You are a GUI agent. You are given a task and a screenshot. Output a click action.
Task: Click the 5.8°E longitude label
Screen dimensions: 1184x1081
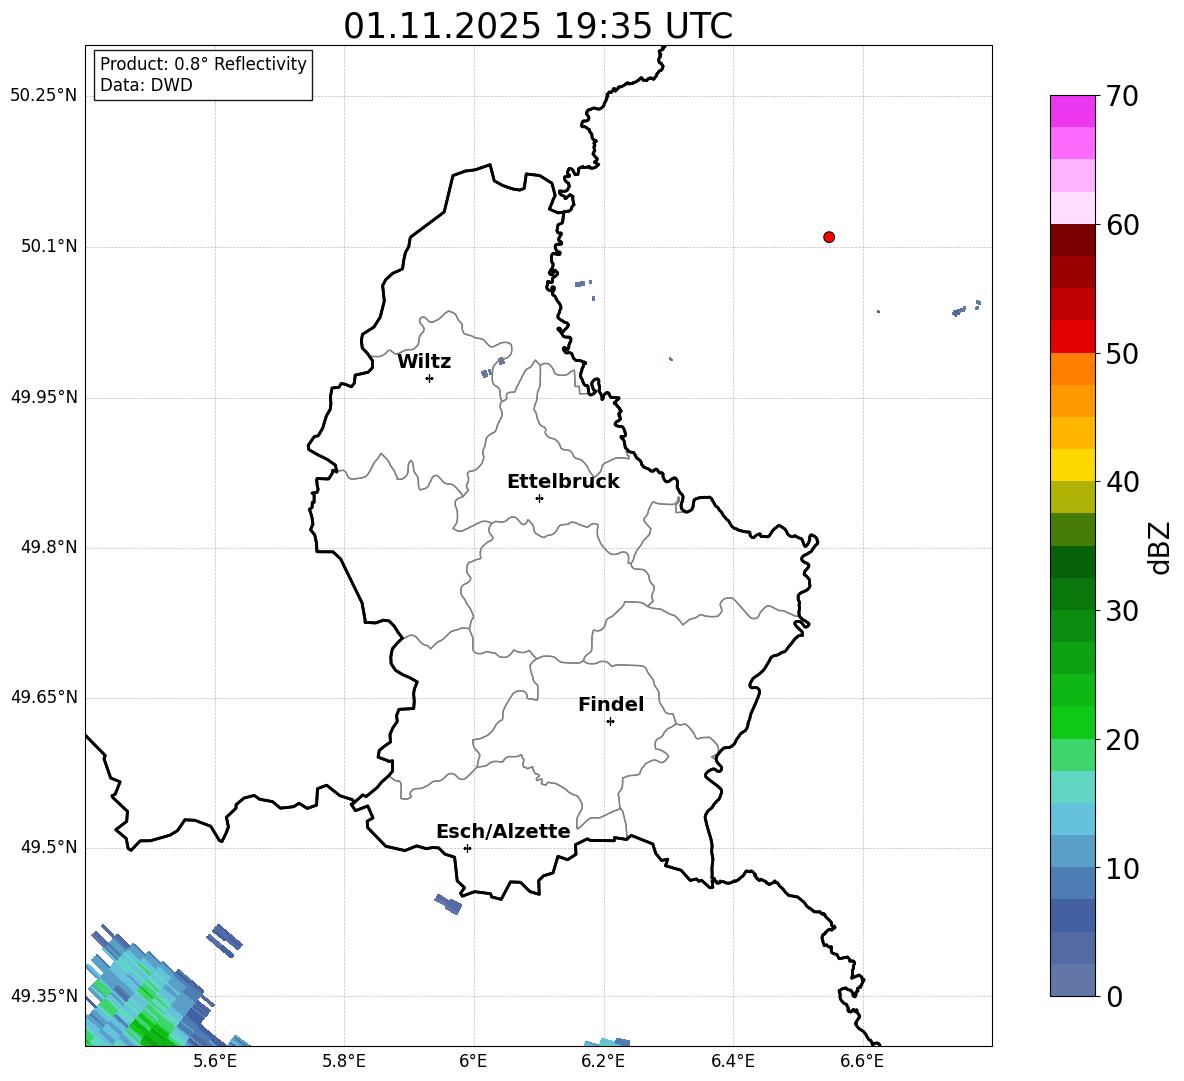click(x=344, y=1061)
